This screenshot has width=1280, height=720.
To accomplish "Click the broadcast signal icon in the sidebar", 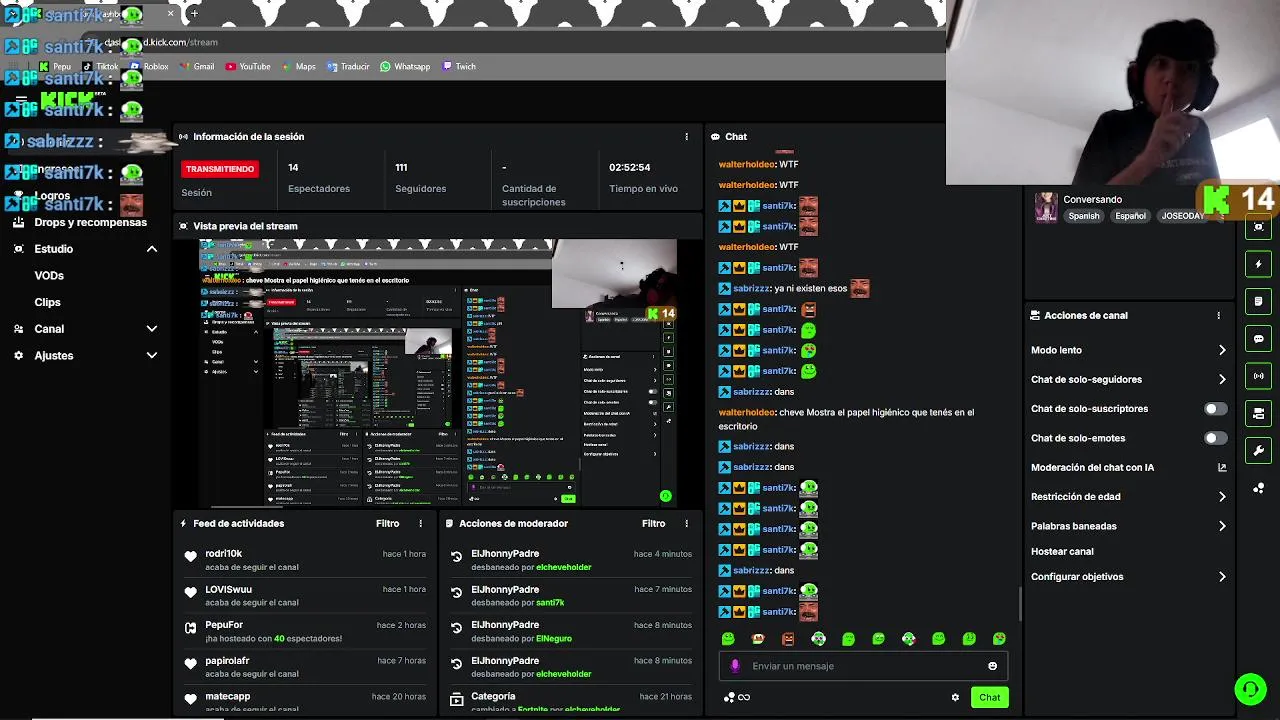I will click(1258, 376).
